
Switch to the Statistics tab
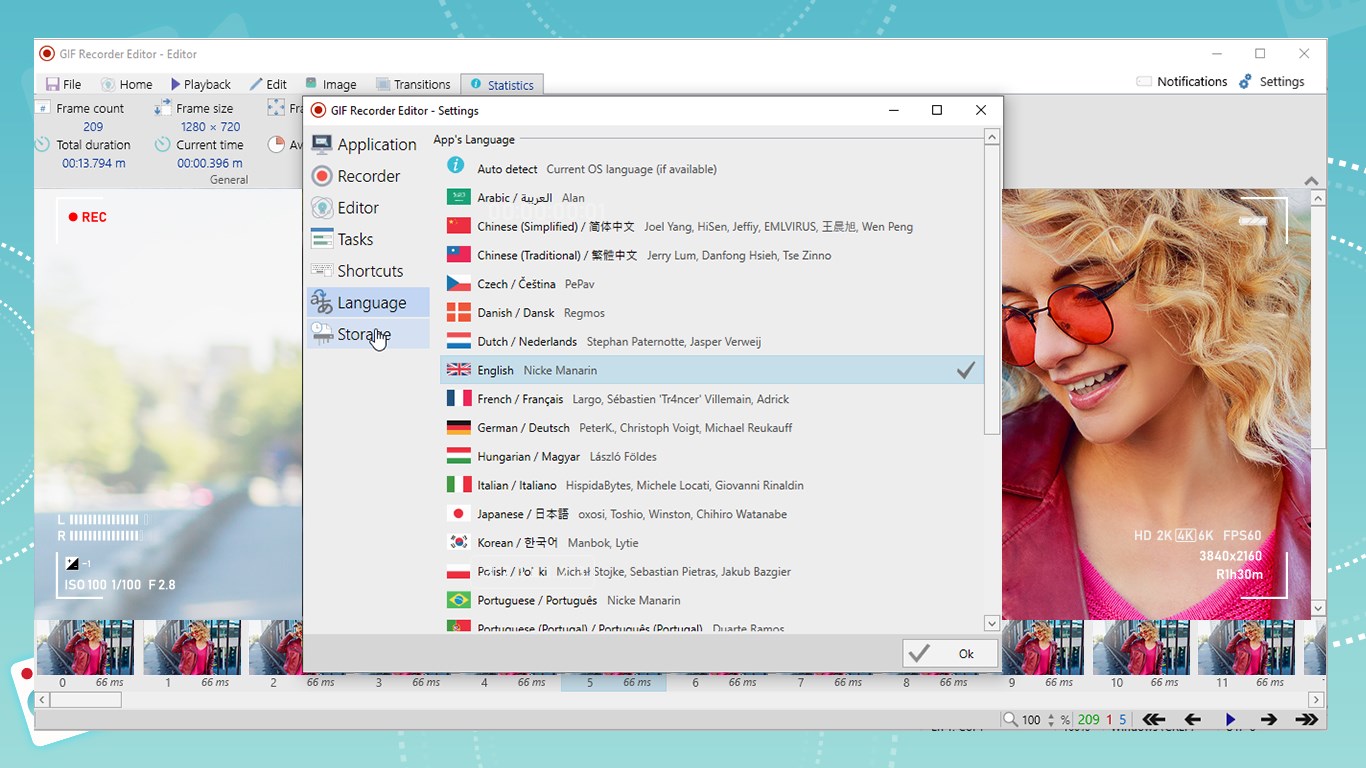pos(502,84)
